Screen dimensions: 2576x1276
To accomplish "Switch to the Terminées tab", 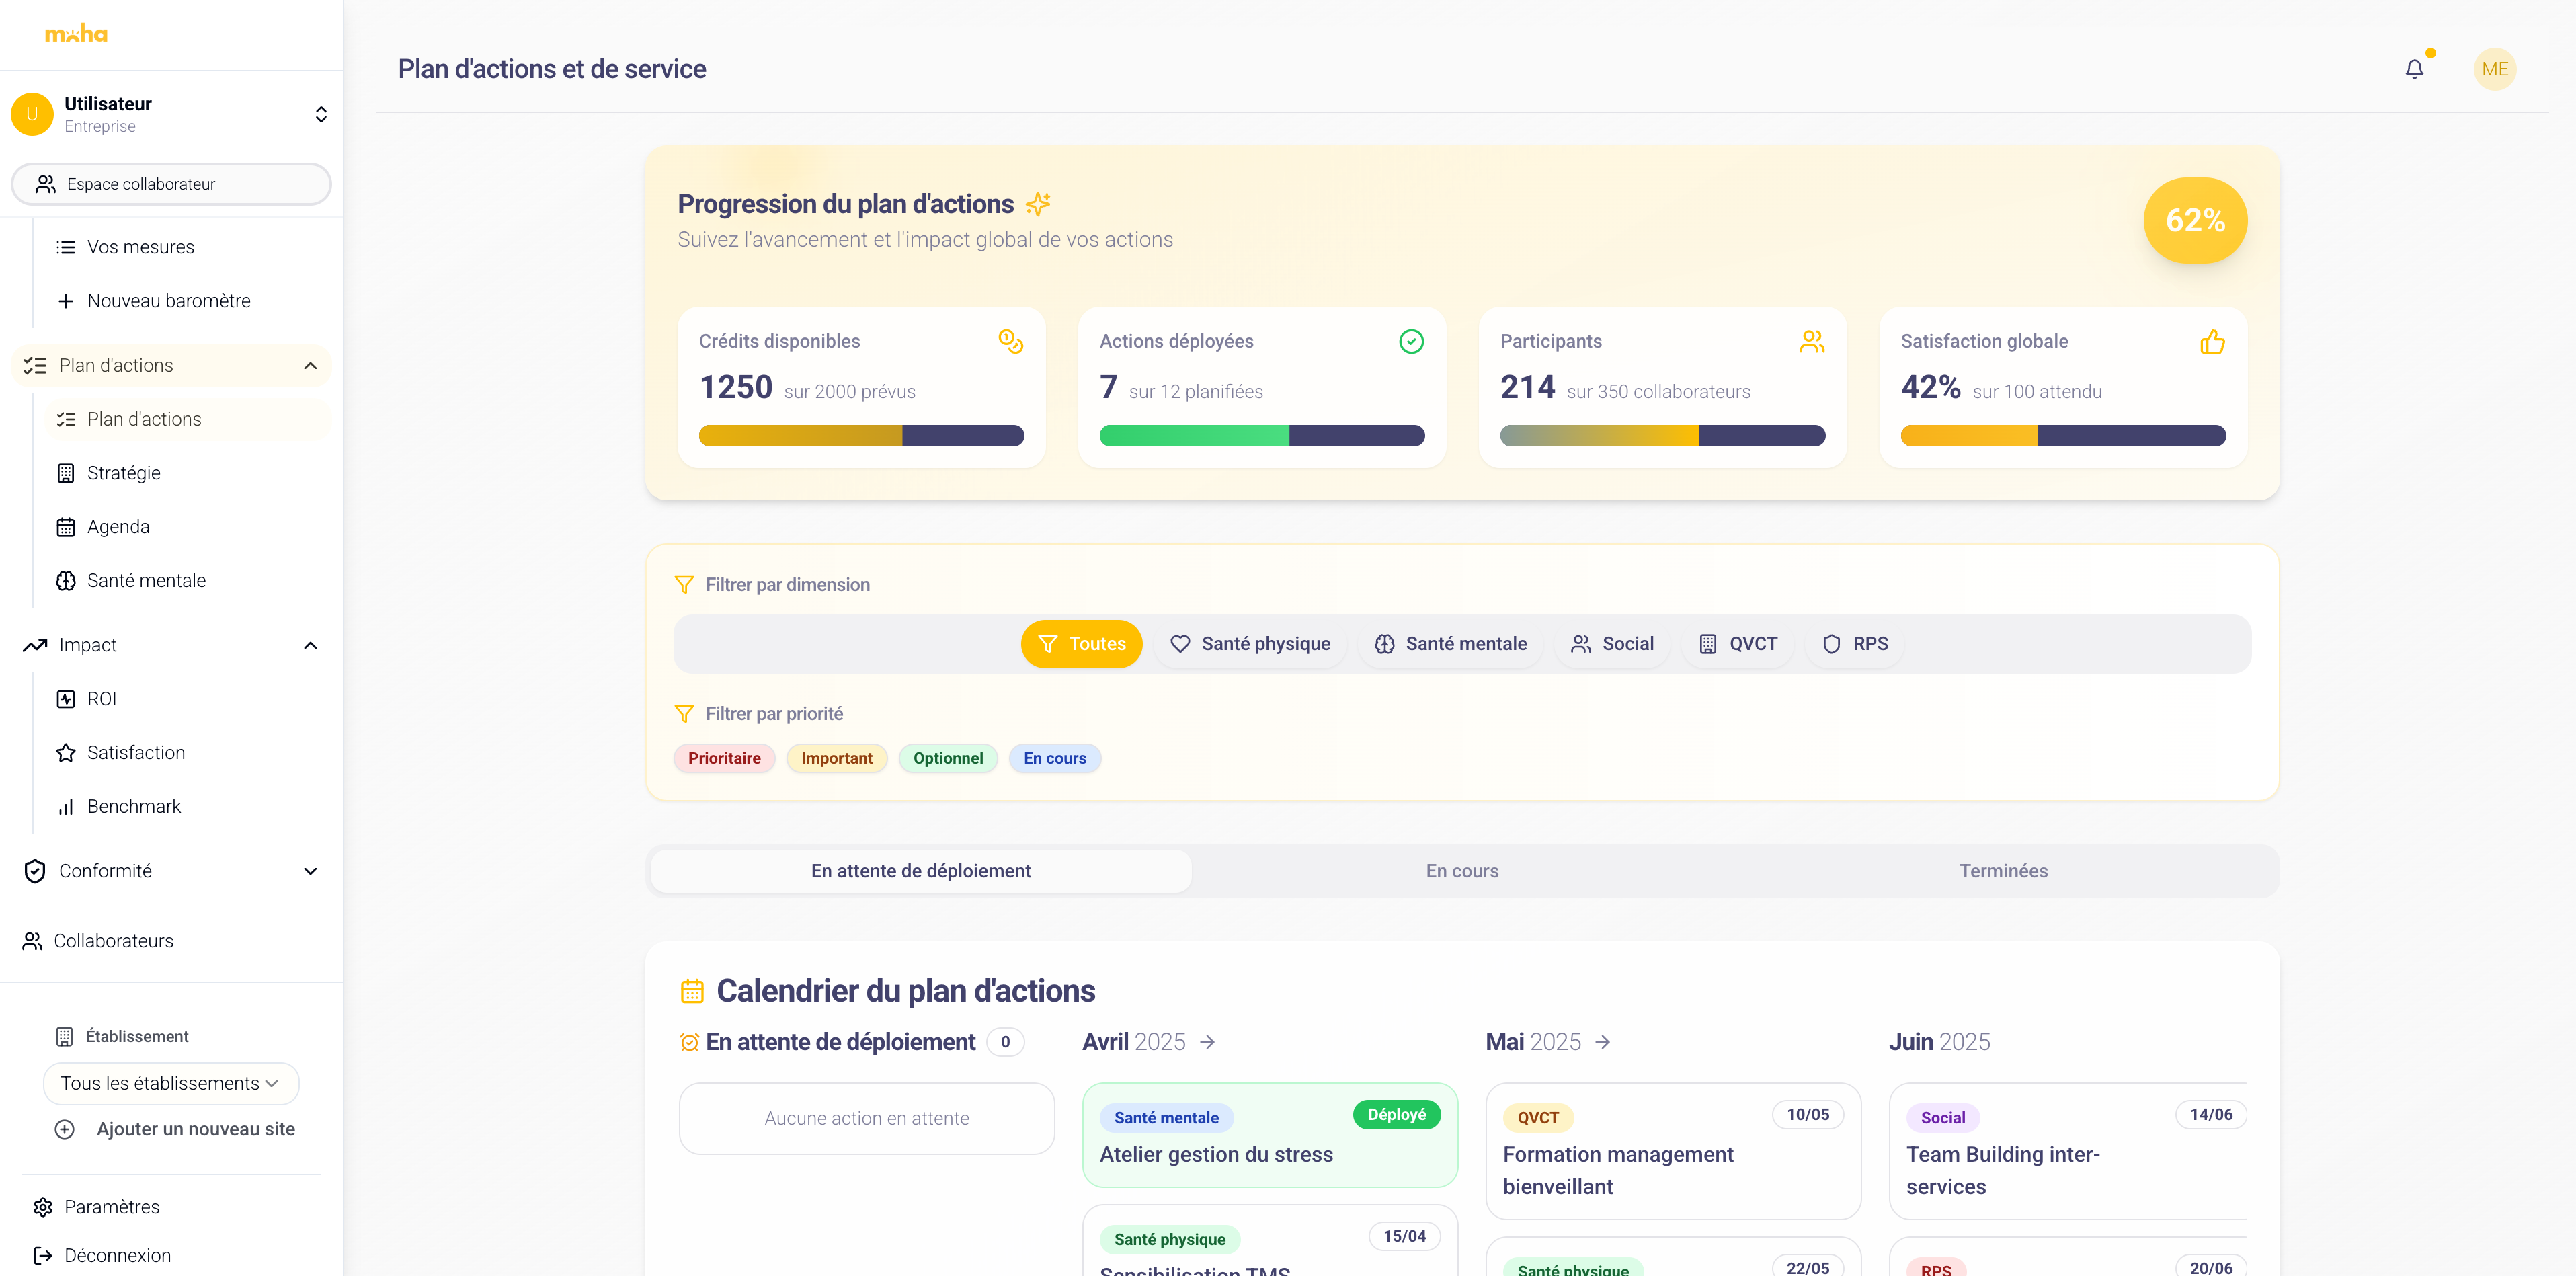I will tap(2002, 871).
